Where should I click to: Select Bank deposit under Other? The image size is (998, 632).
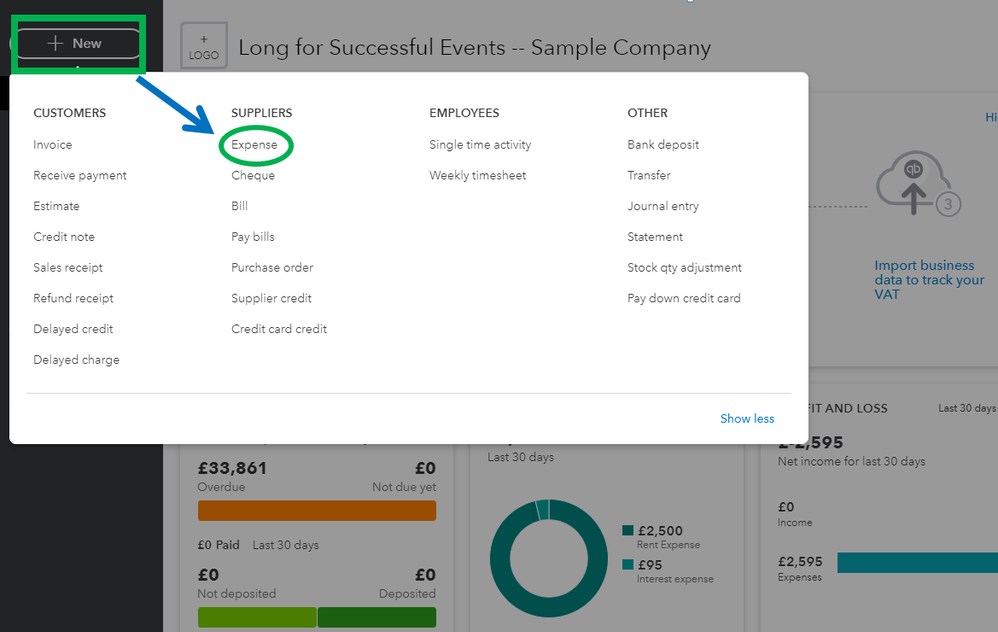point(663,145)
